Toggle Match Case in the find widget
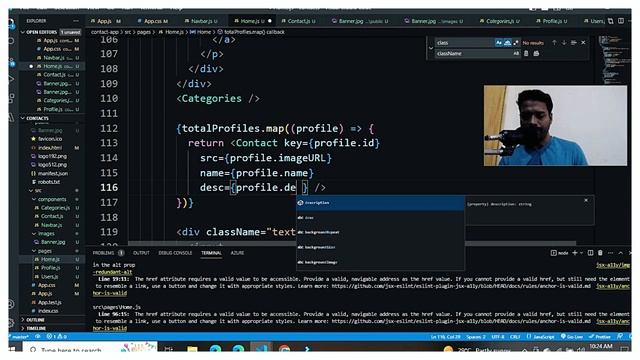The image size is (640, 360). pyautogui.click(x=498, y=42)
